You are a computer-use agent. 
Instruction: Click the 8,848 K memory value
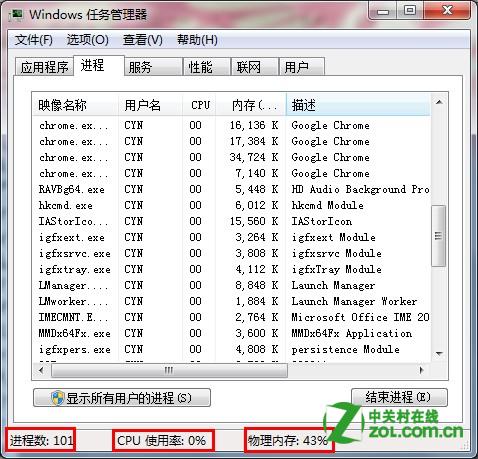[257, 285]
